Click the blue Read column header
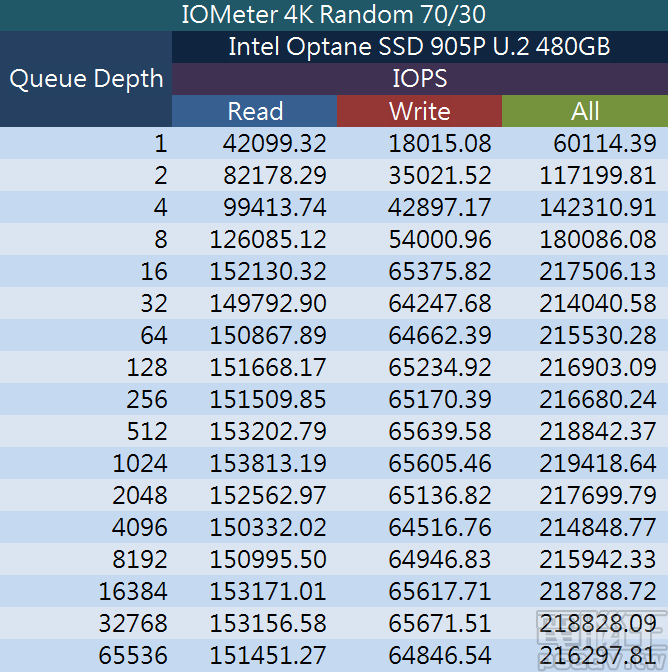The width and height of the screenshot is (668, 672). point(255,111)
